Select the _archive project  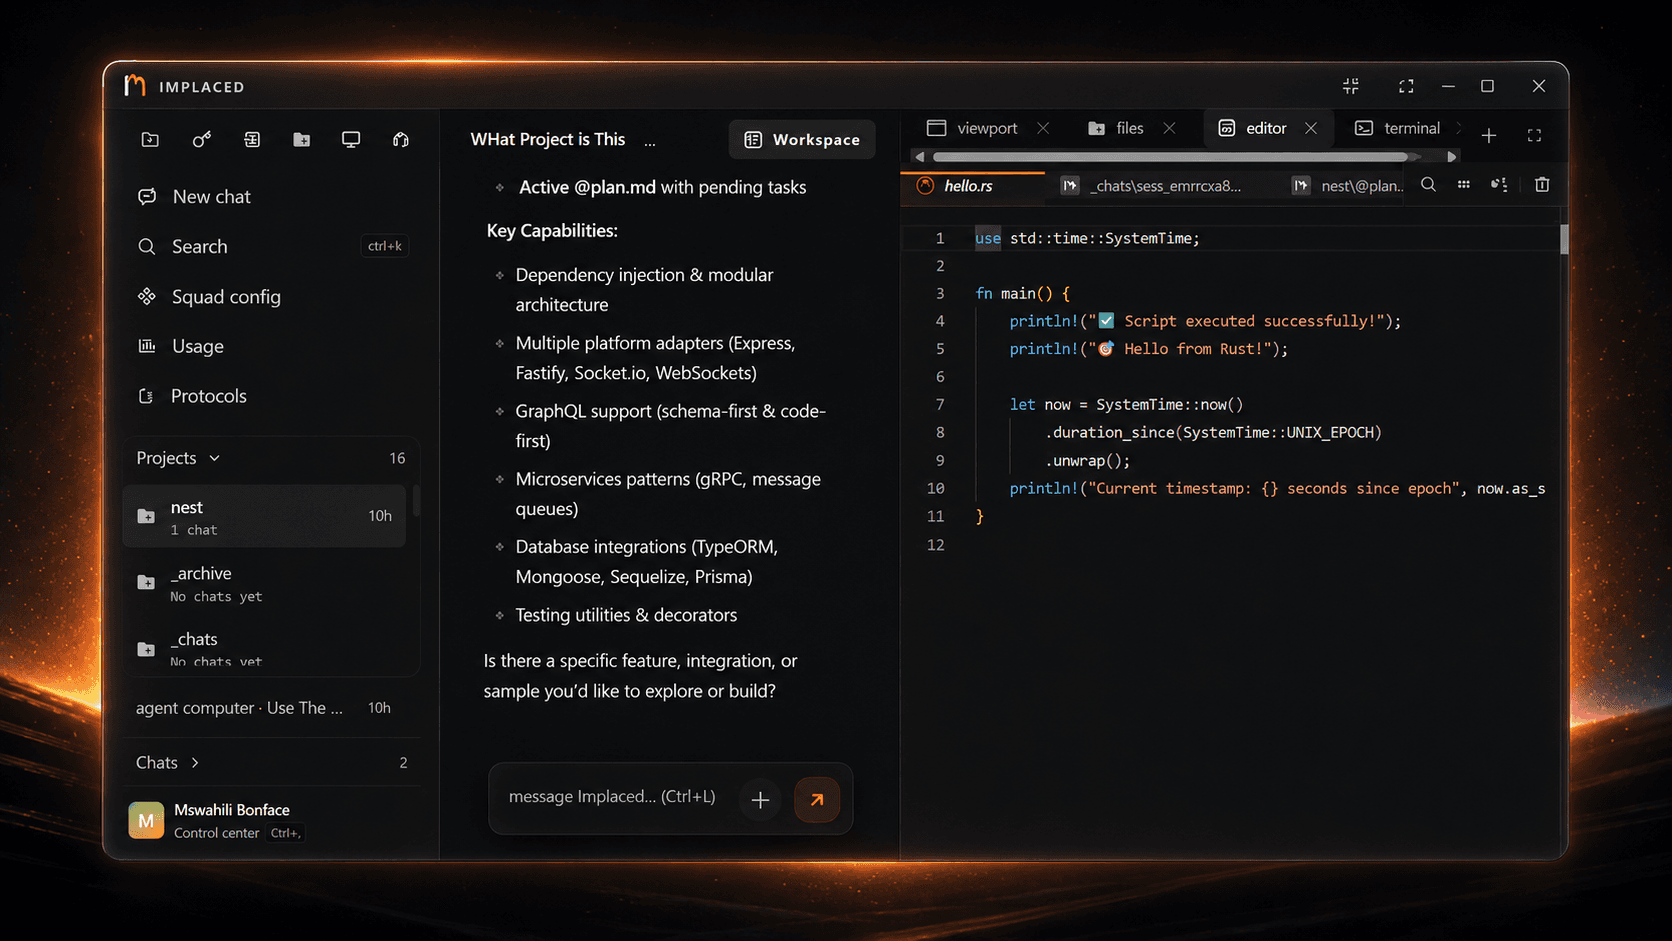pos(265,583)
